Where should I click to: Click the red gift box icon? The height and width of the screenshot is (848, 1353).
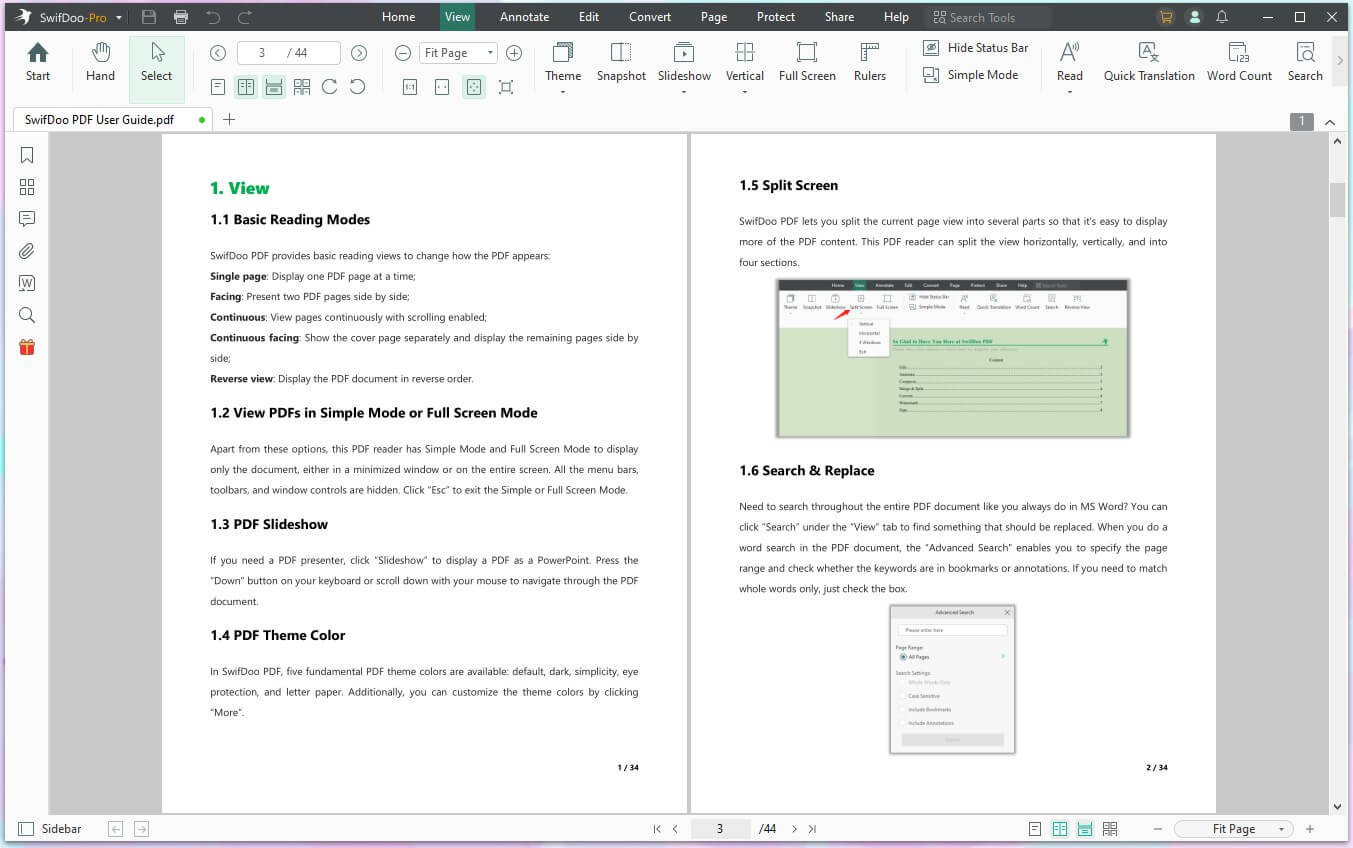(x=27, y=347)
